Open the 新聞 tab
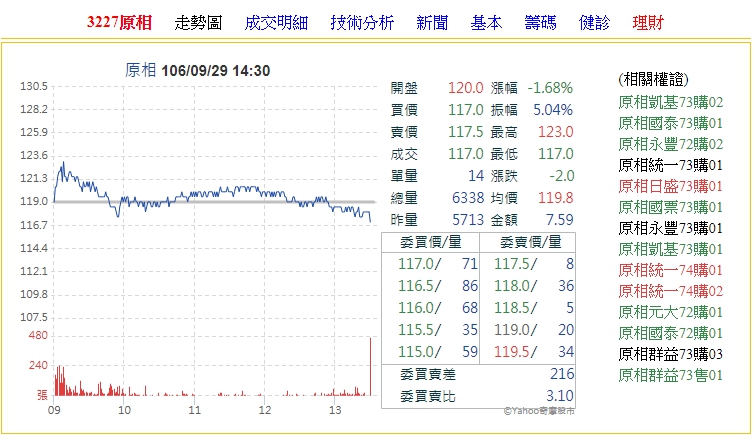This screenshot has width=753, height=435. pyautogui.click(x=432, y=23)
